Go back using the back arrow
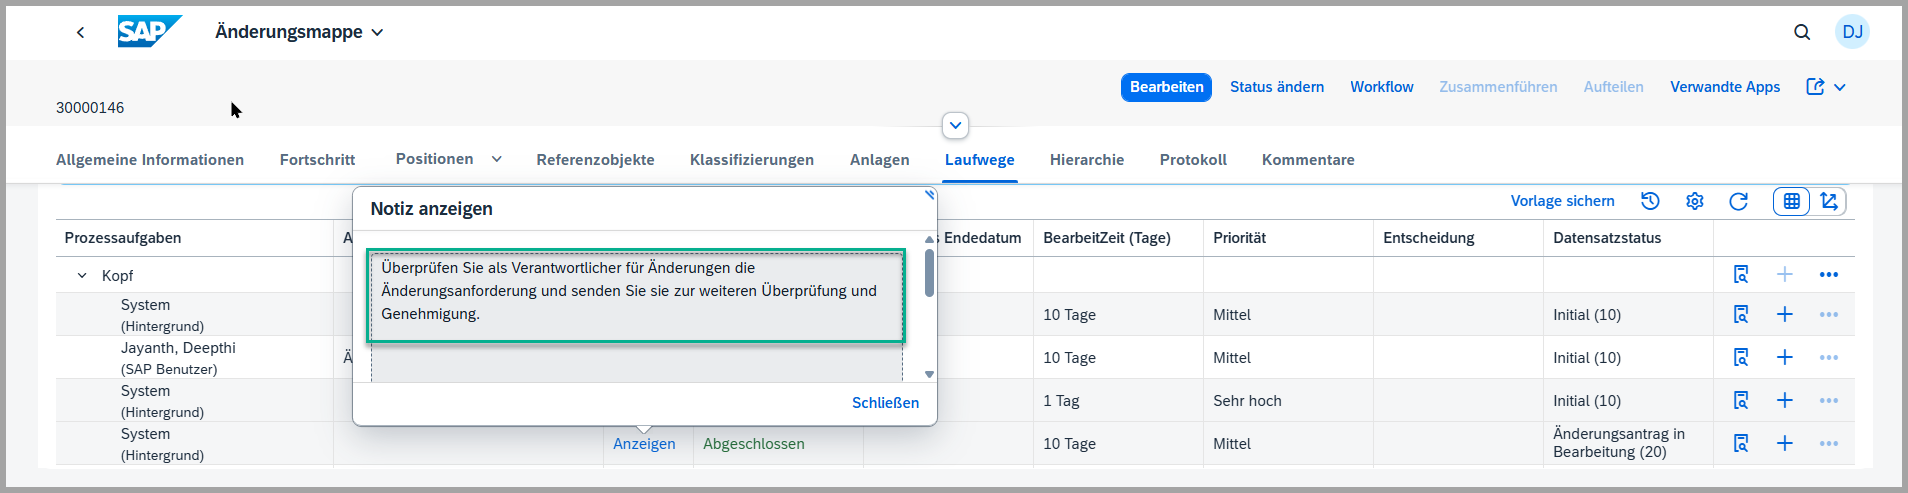The height and width of the screenshot is (493, 1908). (x=81, y=32)
